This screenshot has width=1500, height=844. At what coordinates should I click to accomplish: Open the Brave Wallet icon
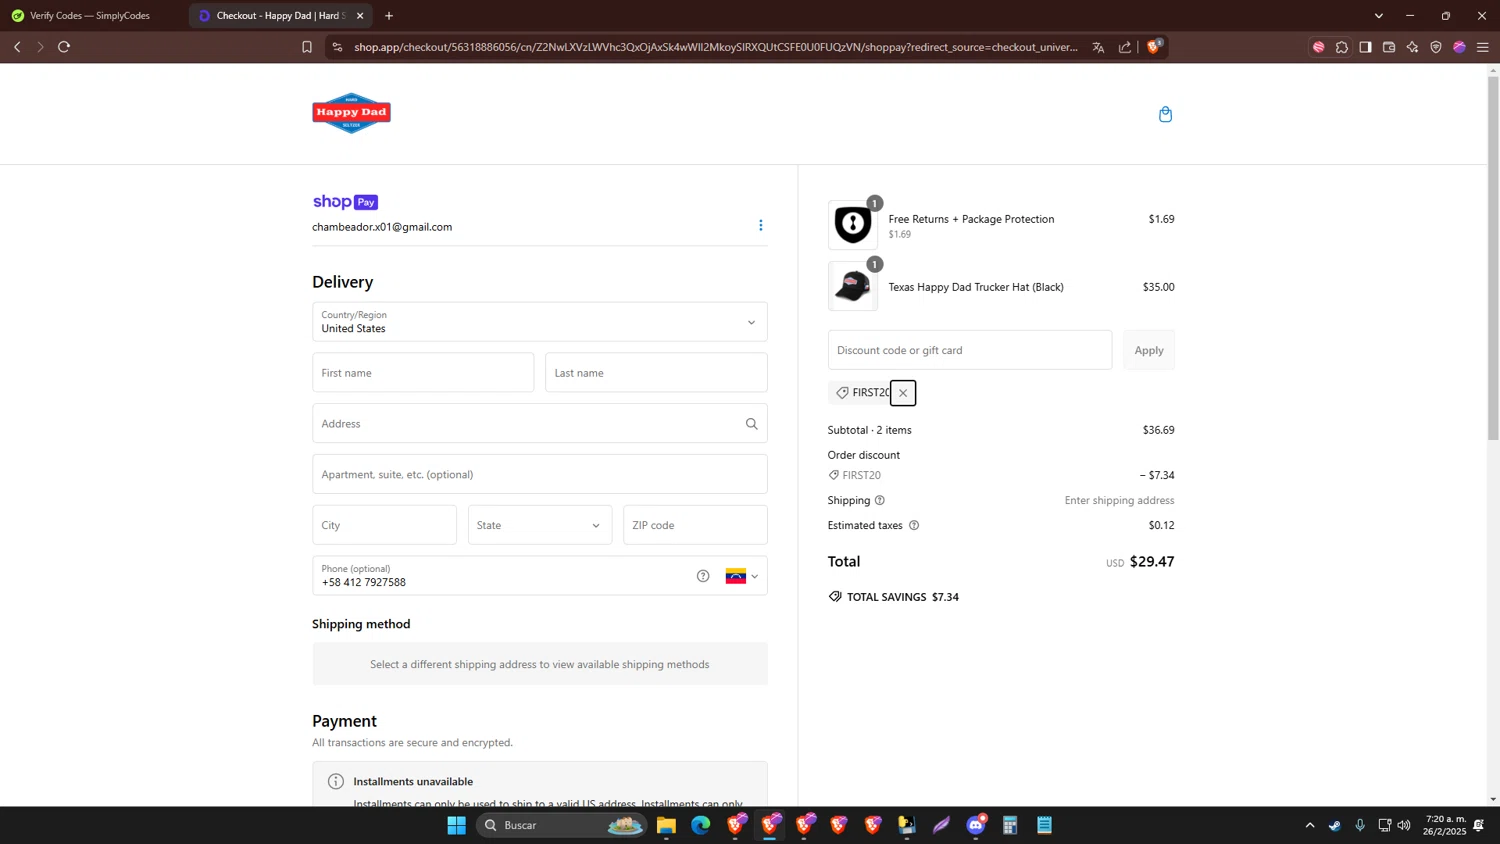pos(1389,47)
